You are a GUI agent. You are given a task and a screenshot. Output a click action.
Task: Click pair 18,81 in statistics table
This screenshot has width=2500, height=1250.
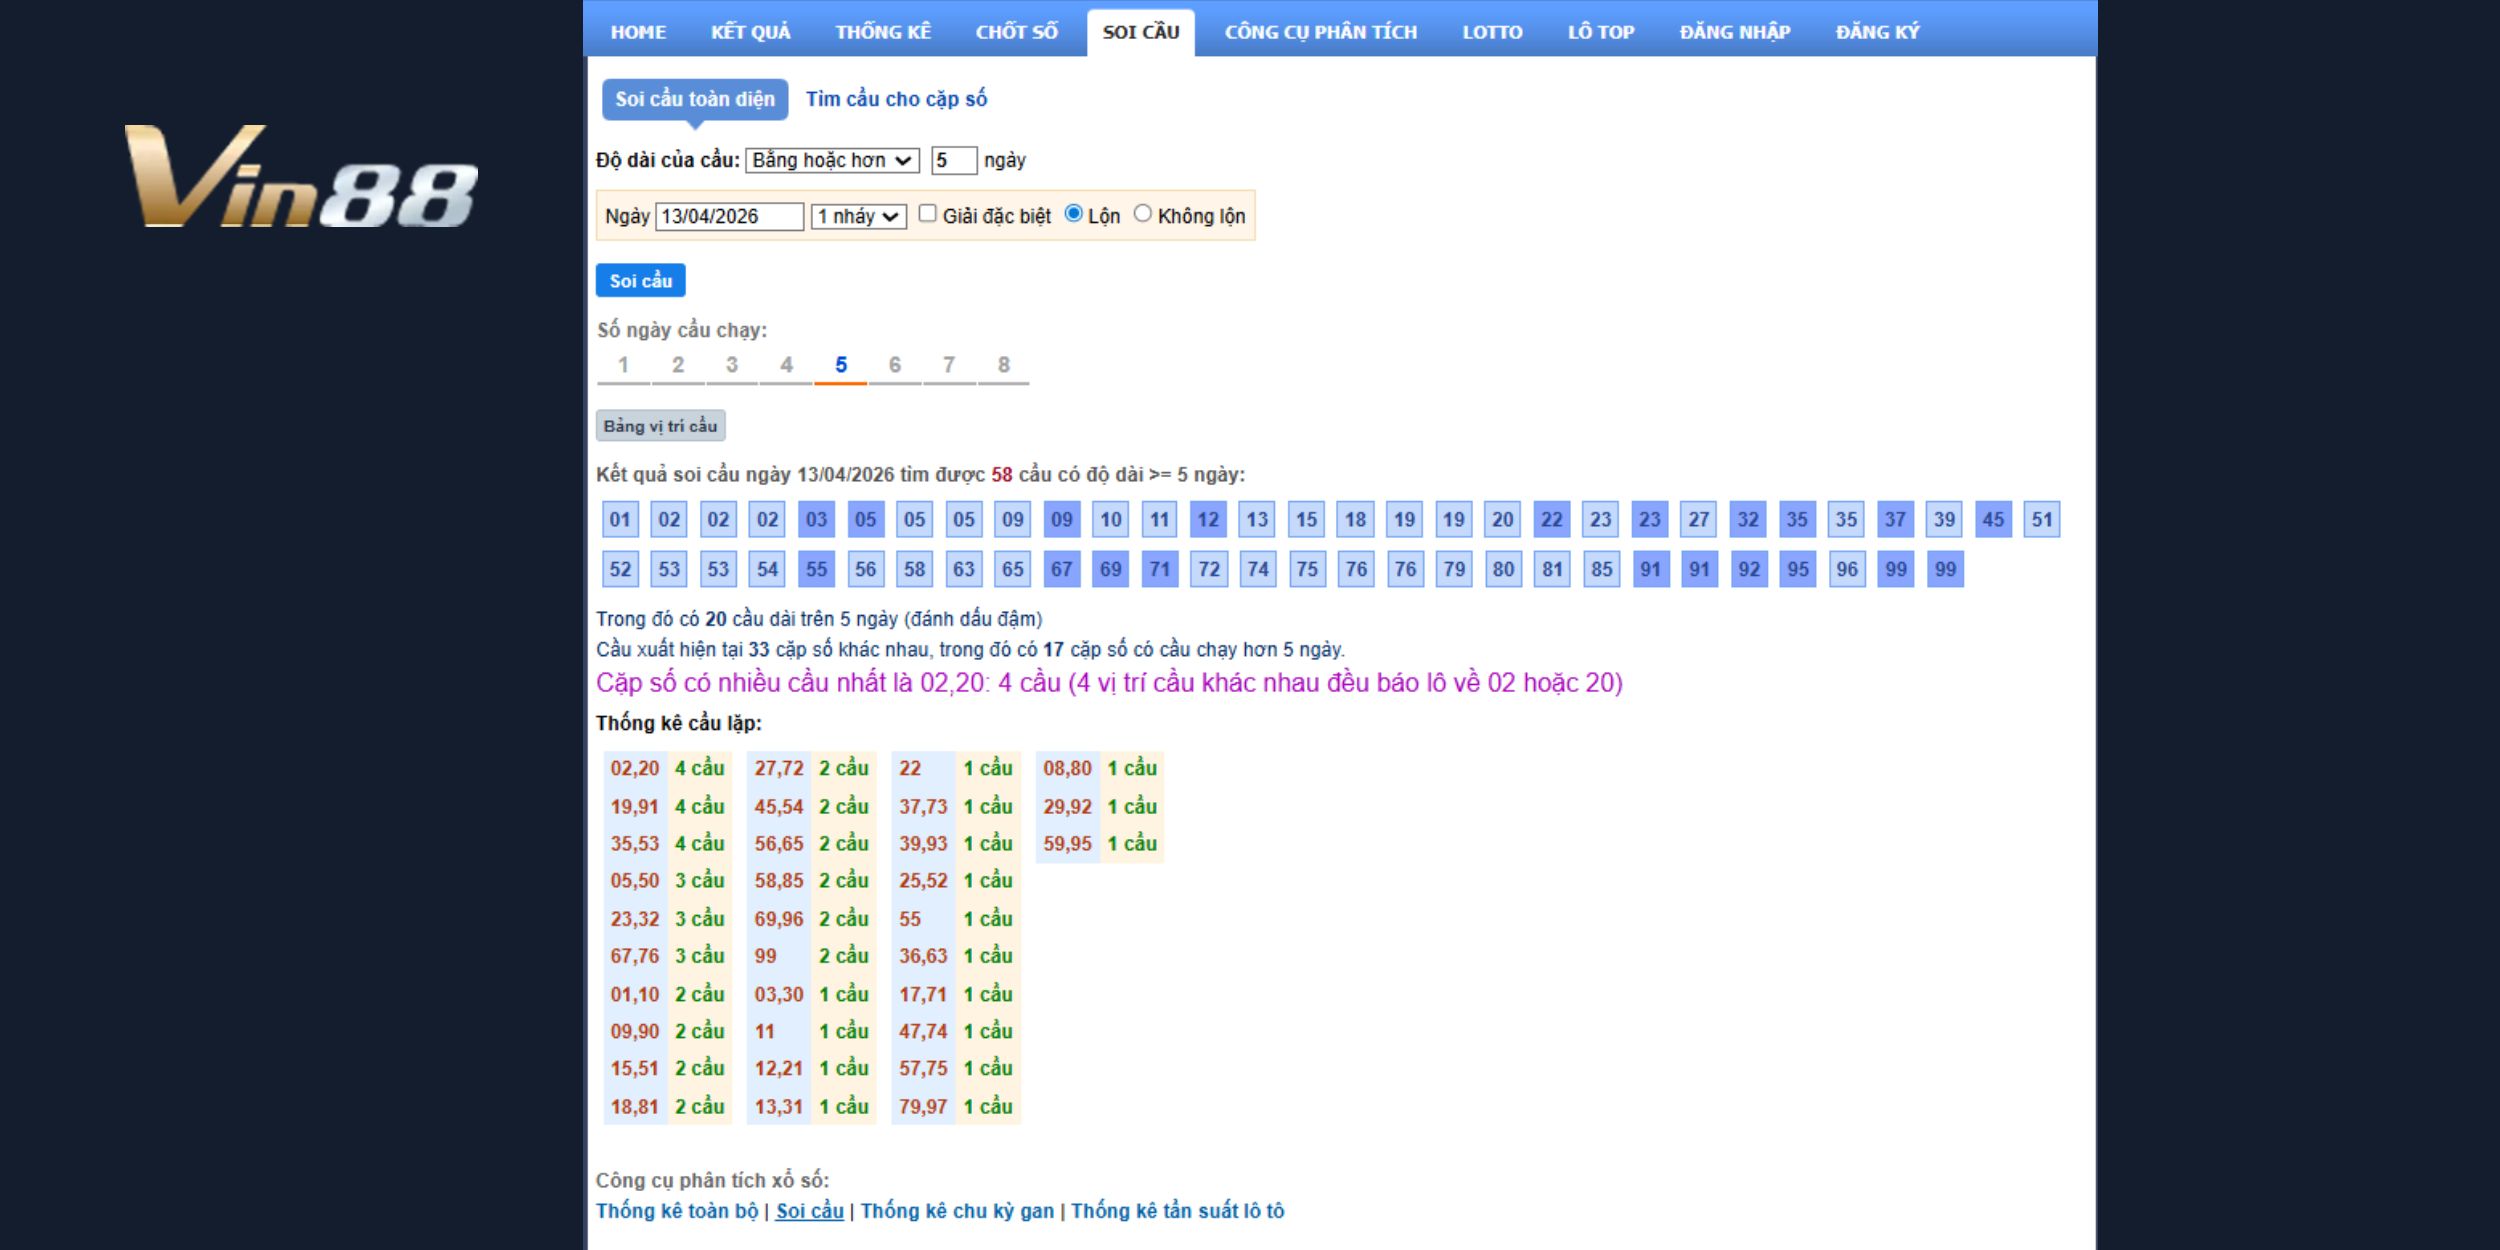click(x=635, y=1106)
